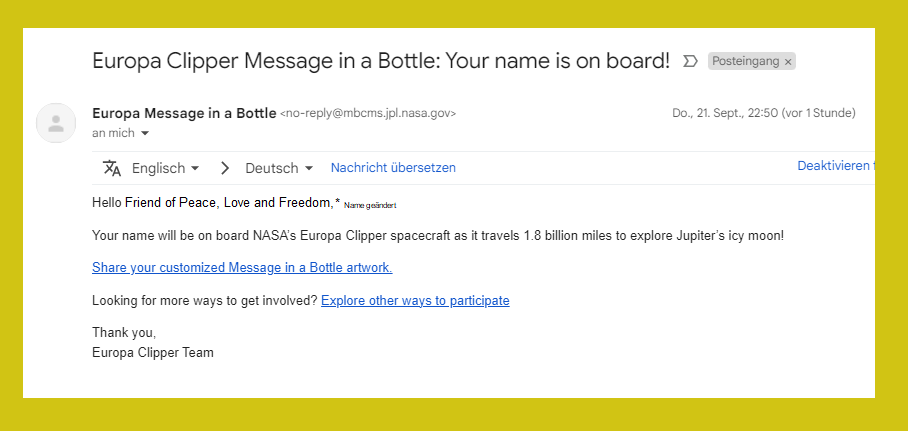Open the Englisch source language dropdown
This screenshot has width=908, height=431.
click(166, 168)
